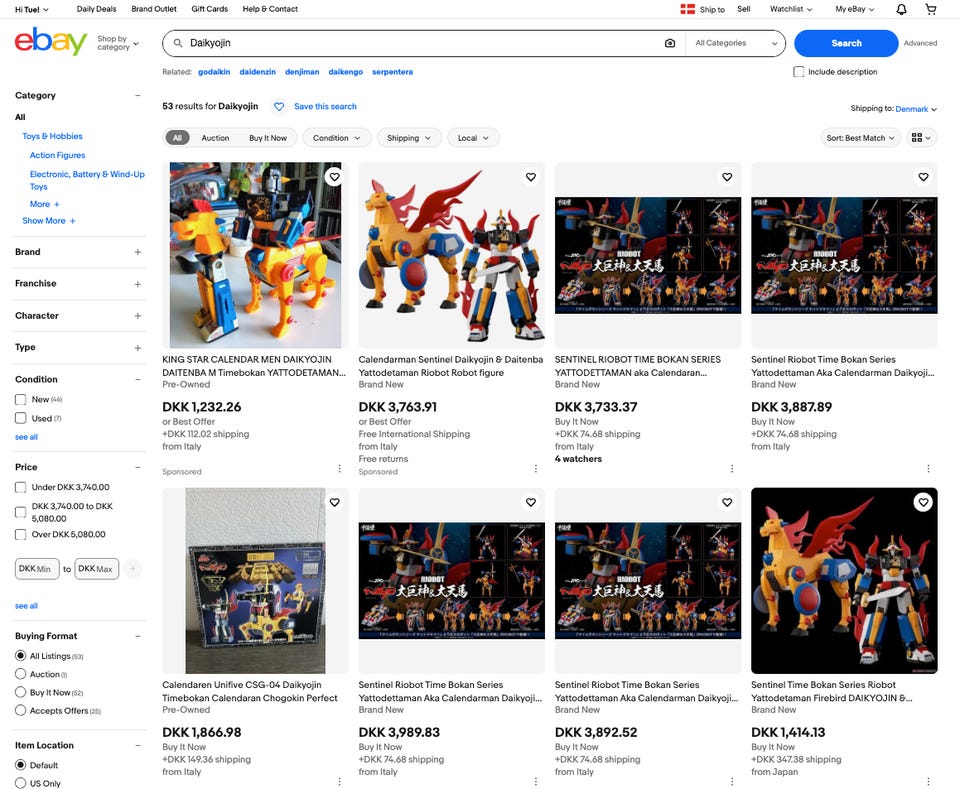Viewport: 960px width, 789px height.
Task: Select the Accepts Offers radio button
Action: pyautogui.click(x=20, y=710)
